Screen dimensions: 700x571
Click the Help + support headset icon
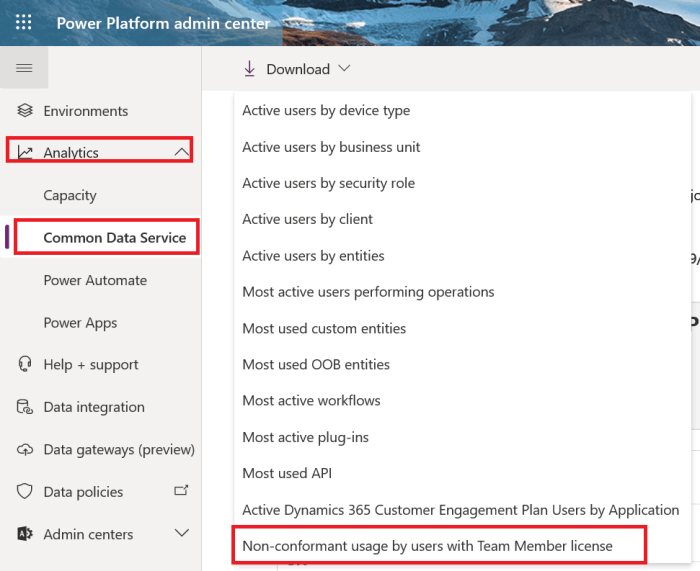(x=25, y=365)
